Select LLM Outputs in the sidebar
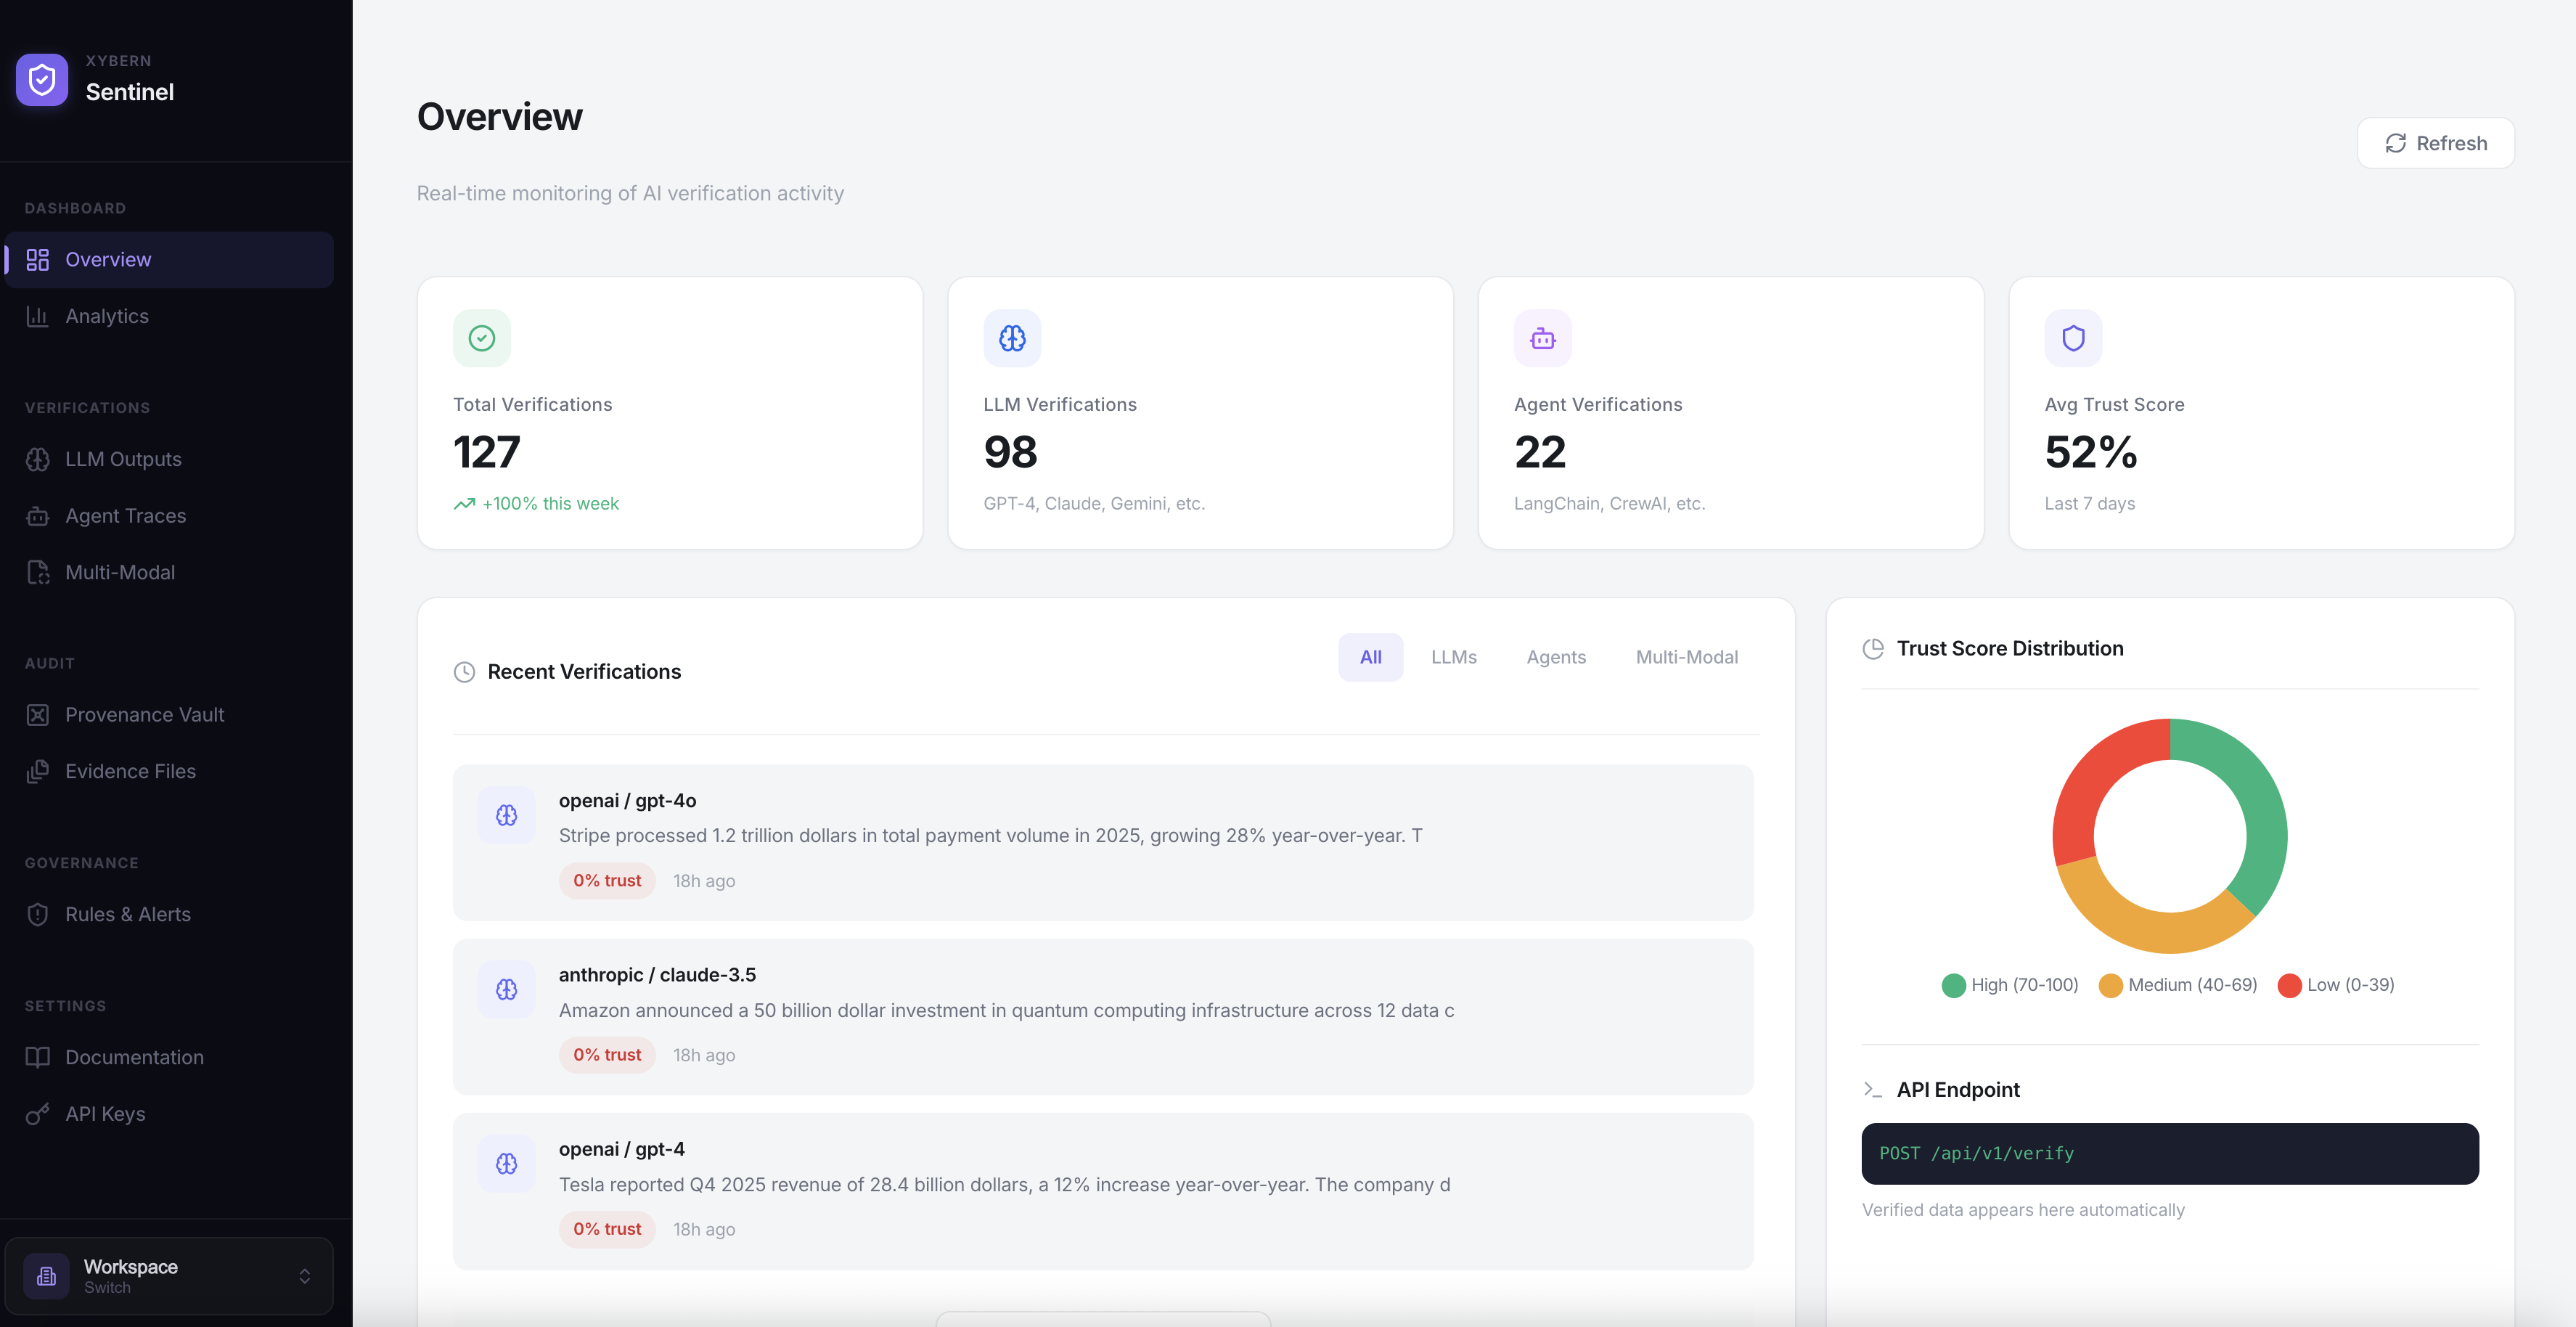 (x=123, y=459)
